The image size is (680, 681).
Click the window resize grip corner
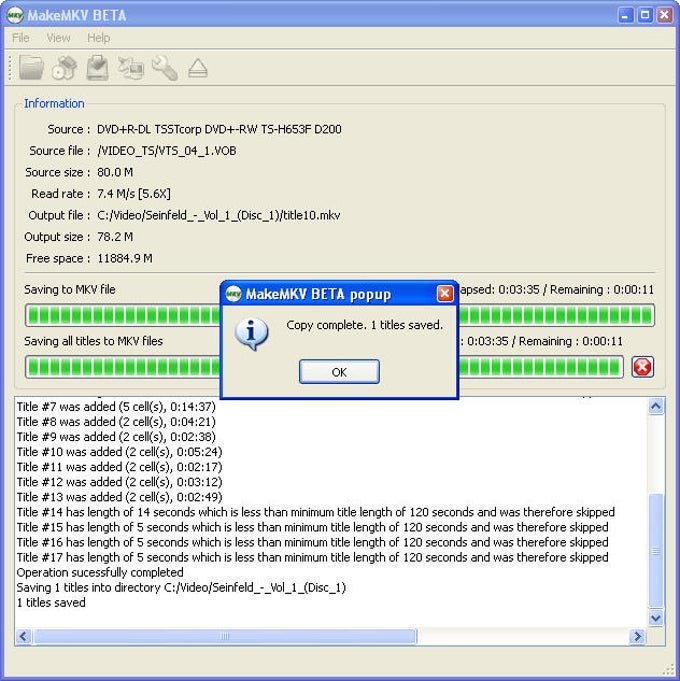[669, 670]
